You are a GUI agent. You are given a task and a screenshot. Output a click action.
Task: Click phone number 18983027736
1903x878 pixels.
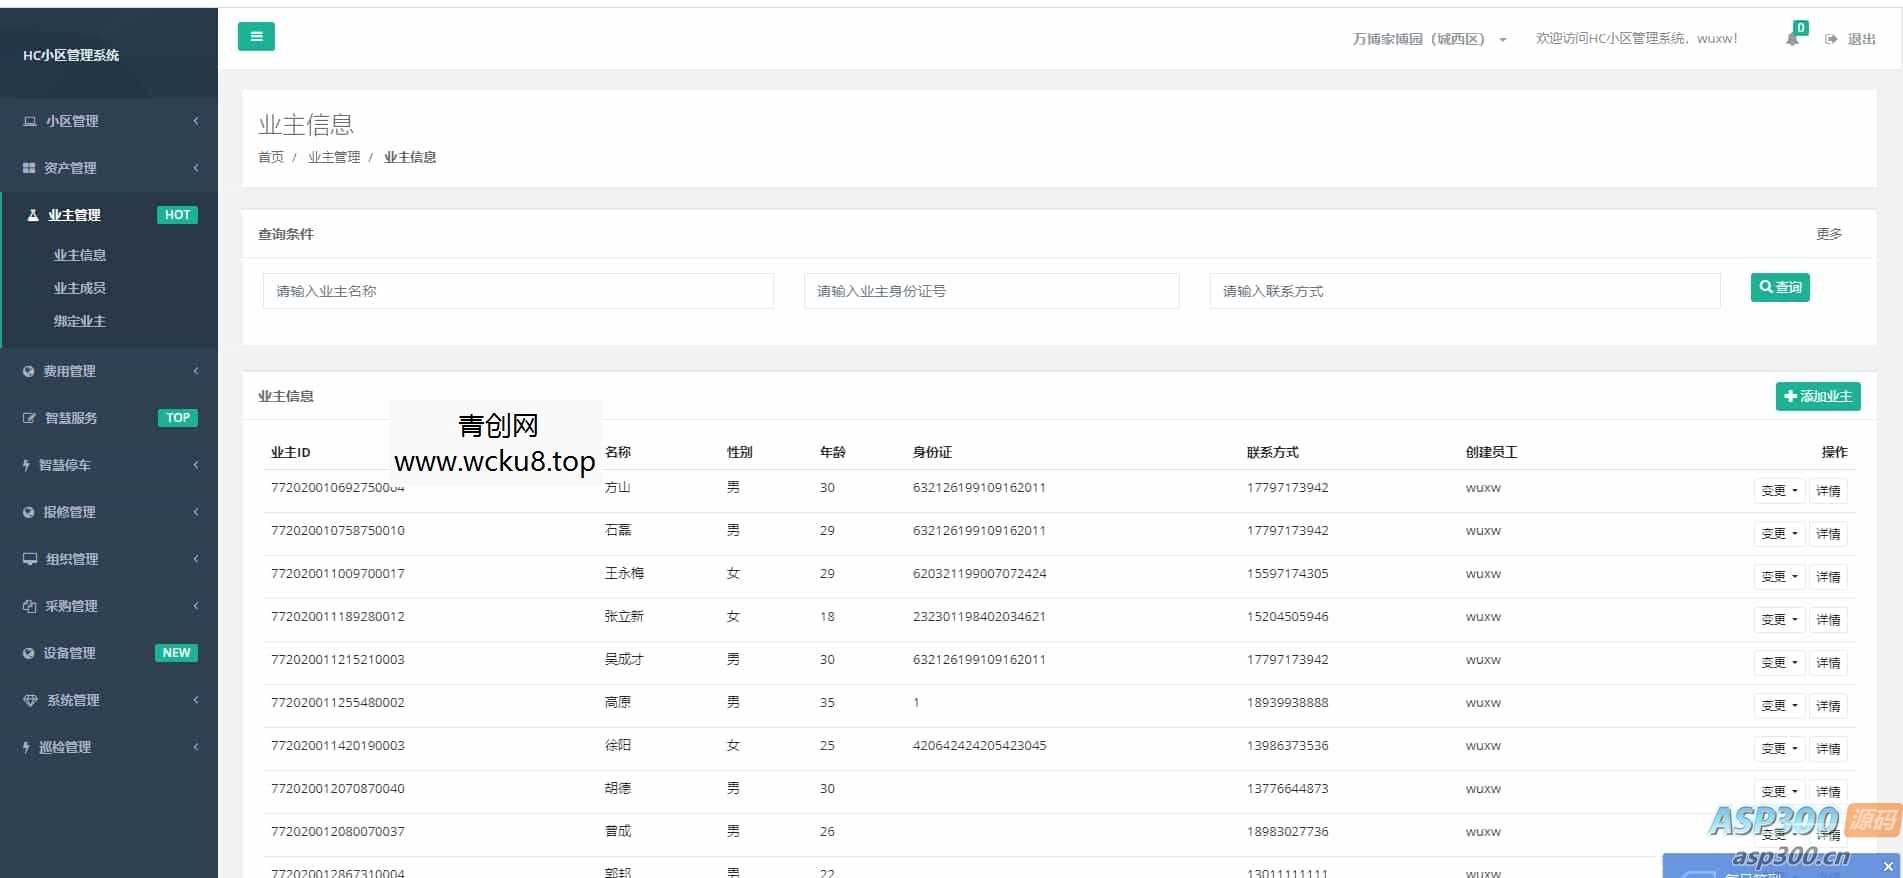click(x=1287, y=832)
